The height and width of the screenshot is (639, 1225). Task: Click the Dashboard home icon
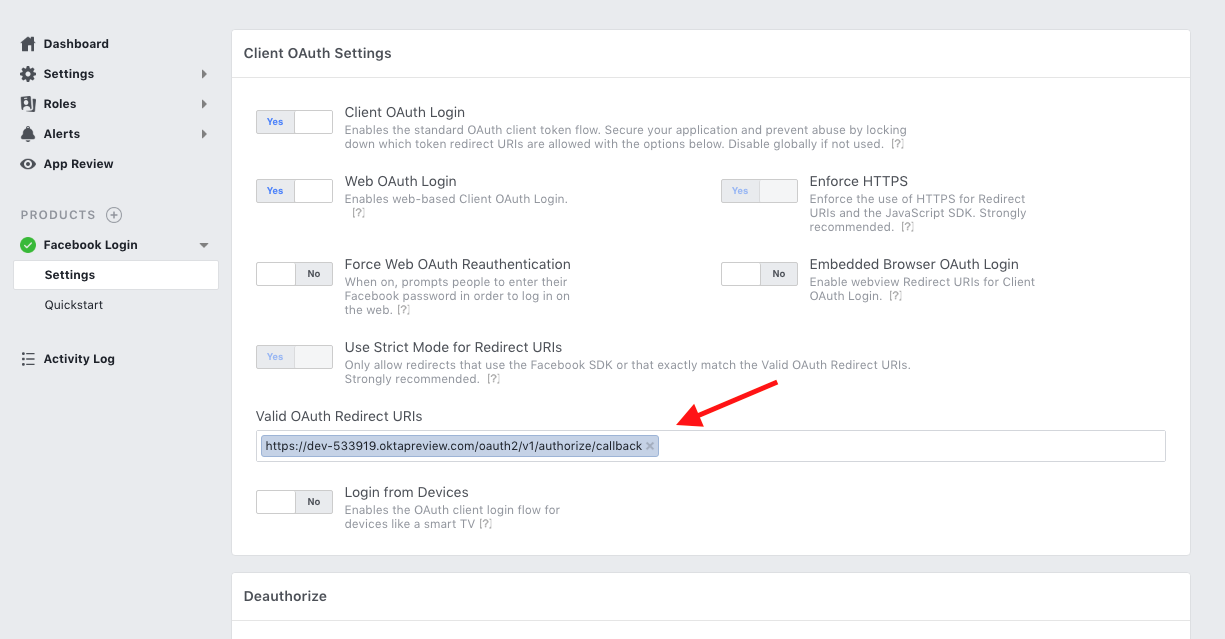pos(28,44)
